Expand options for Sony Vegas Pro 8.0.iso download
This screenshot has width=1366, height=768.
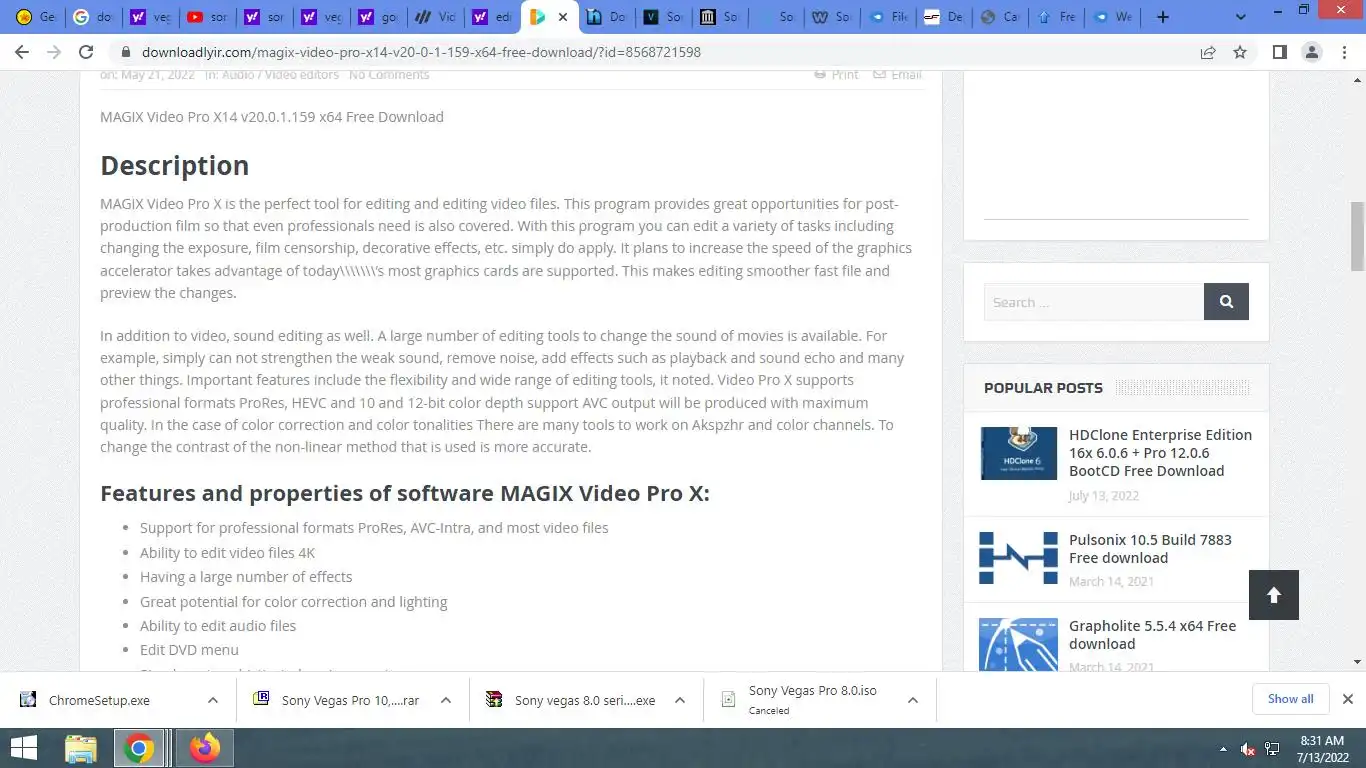pyautogui.click(x=913, y=700)
